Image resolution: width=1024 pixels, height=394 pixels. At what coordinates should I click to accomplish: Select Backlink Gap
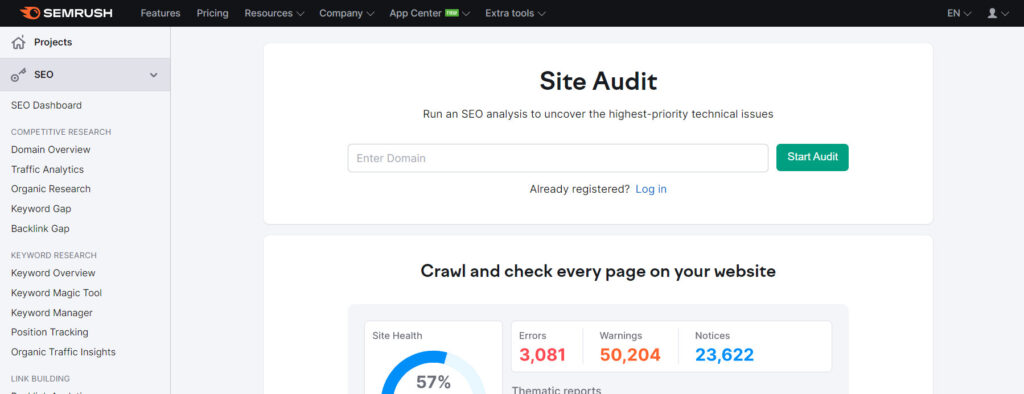point(40,229)
